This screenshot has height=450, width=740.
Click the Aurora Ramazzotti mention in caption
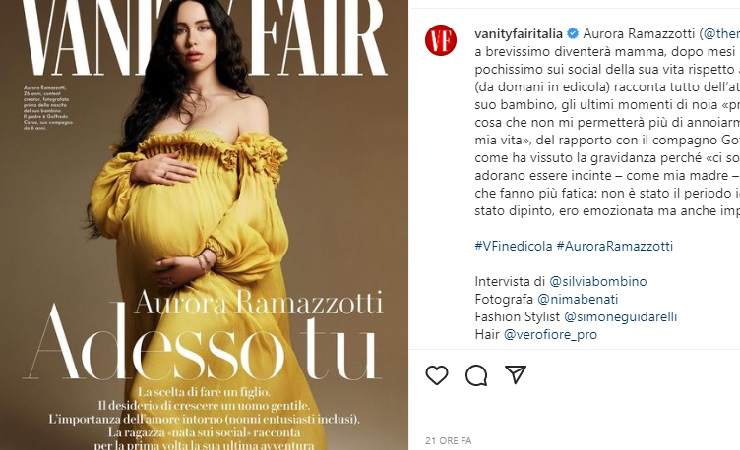click(639, 33)
